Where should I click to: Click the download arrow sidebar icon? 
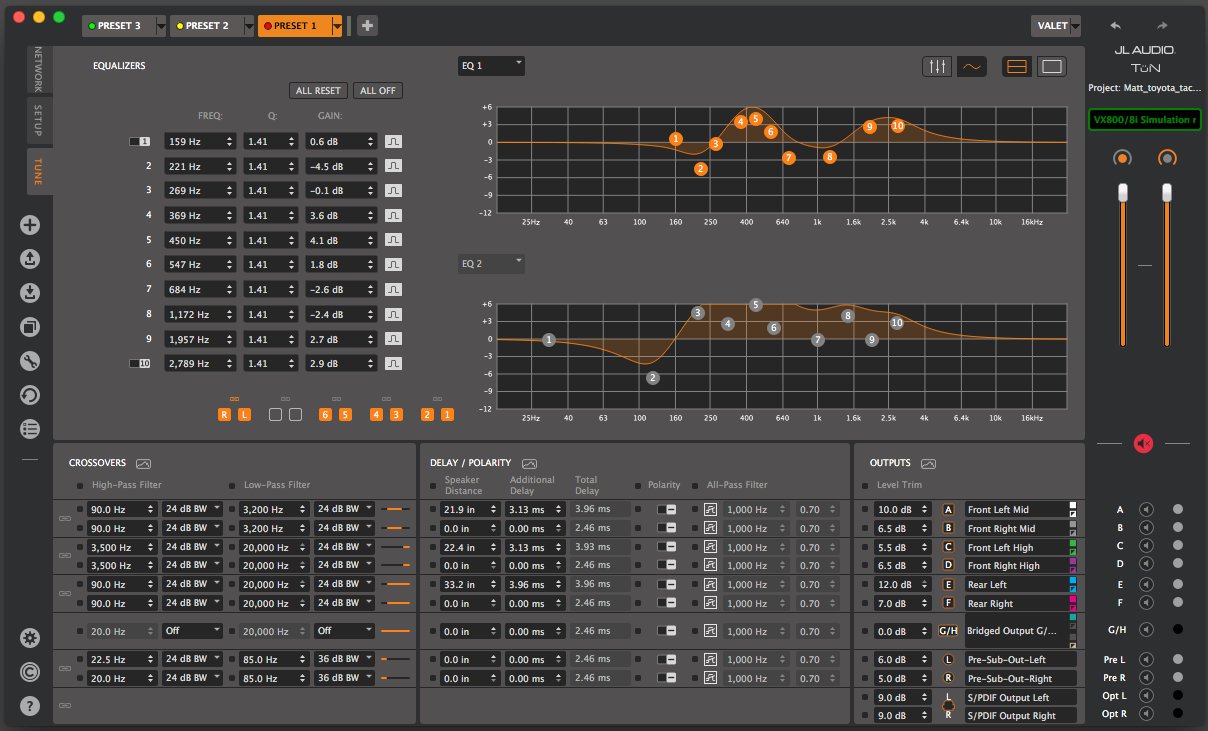(x=30, y=293)
